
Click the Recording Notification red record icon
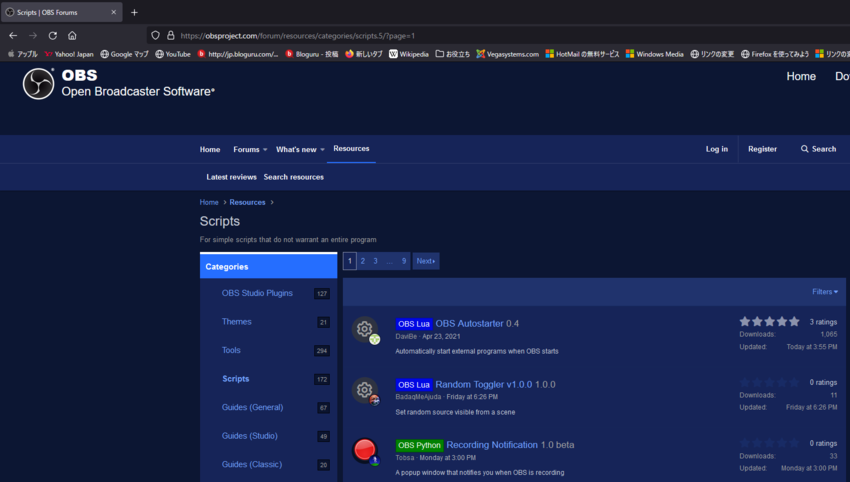(365, 451)
